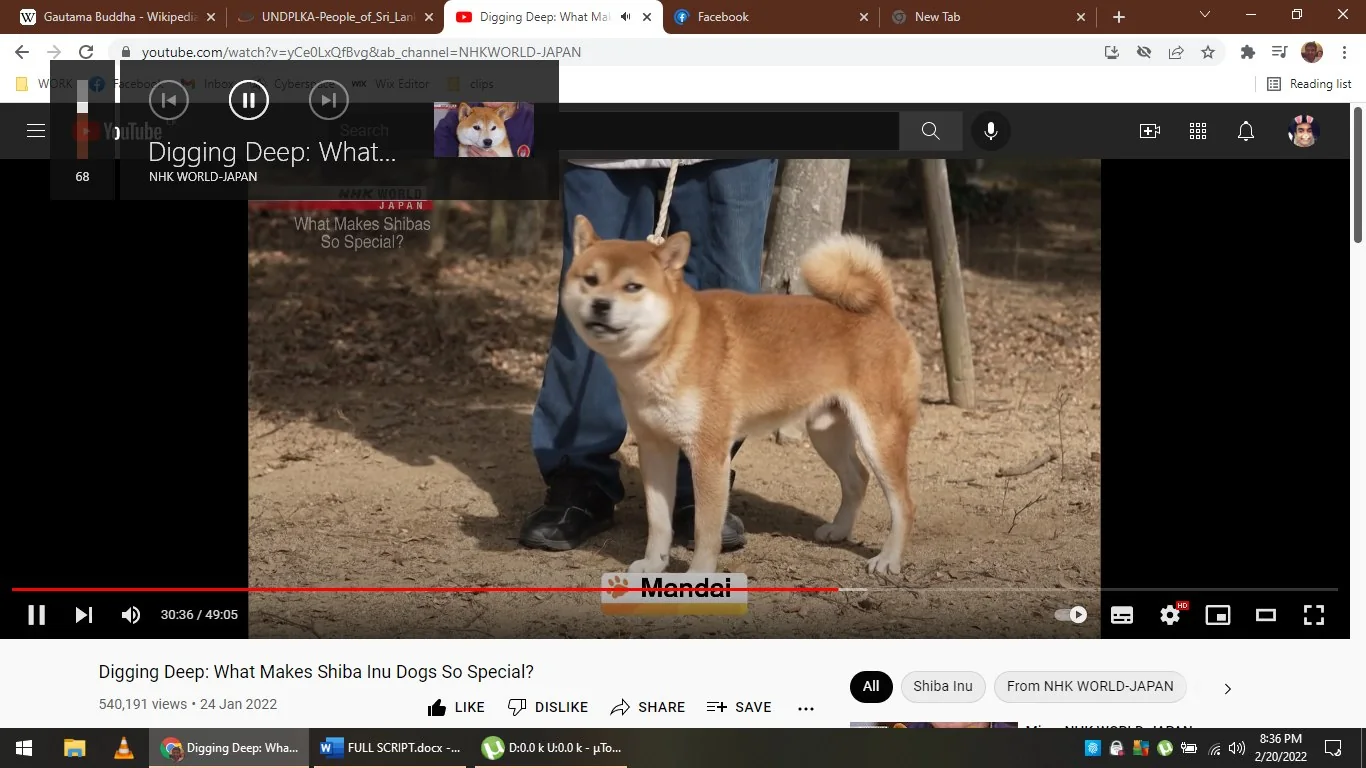This screenshot has width=1366, height=768.
Task: Close the Facebook tab
Action: [863, 17]
